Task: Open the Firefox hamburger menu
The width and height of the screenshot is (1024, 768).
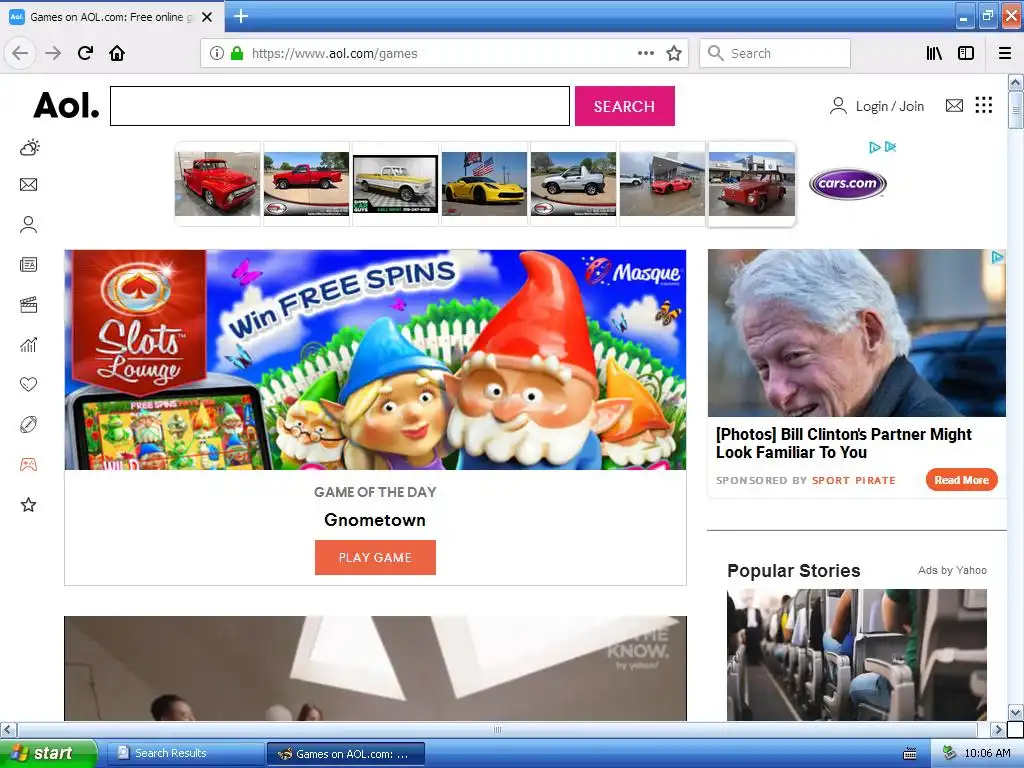Action: [x=1004, y=53]
